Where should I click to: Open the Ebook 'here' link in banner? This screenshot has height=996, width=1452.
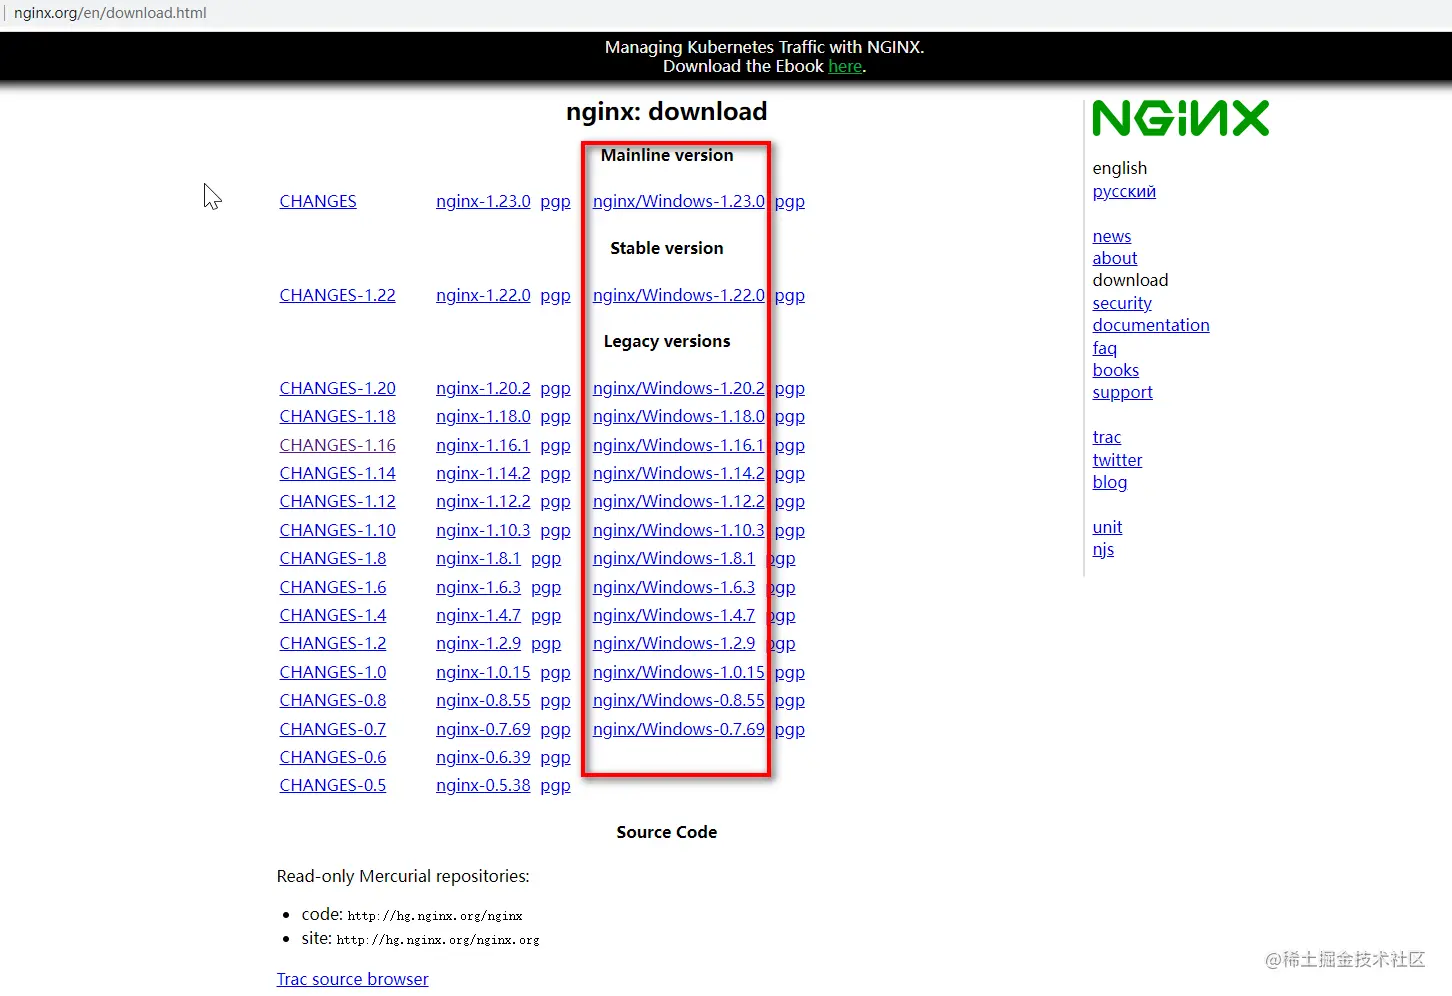(845, 66)
